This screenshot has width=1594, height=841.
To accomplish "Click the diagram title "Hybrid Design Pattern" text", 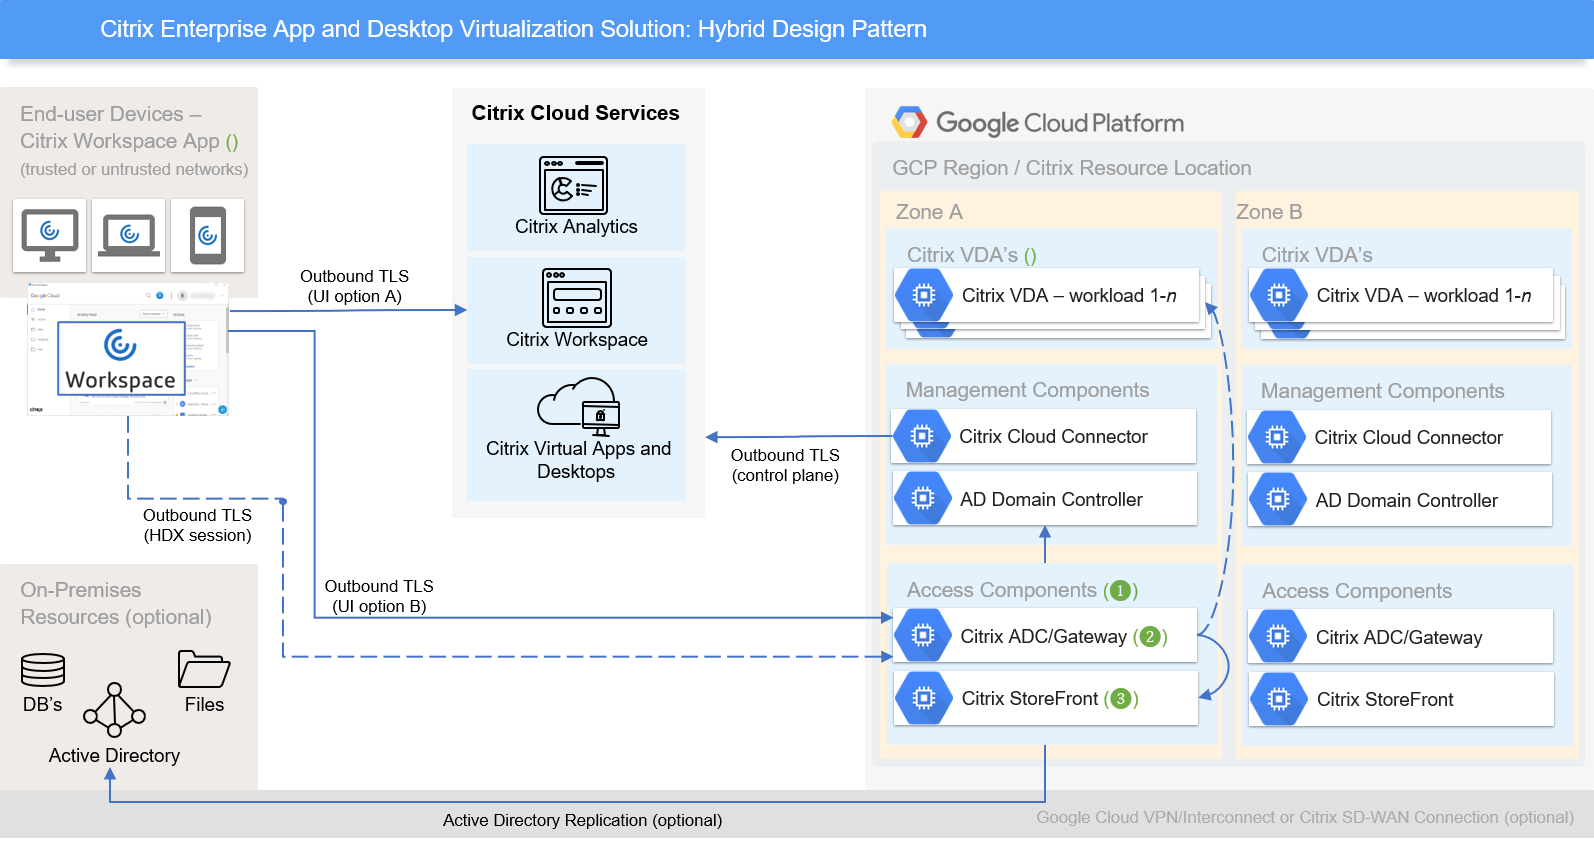I will (812, 29).
